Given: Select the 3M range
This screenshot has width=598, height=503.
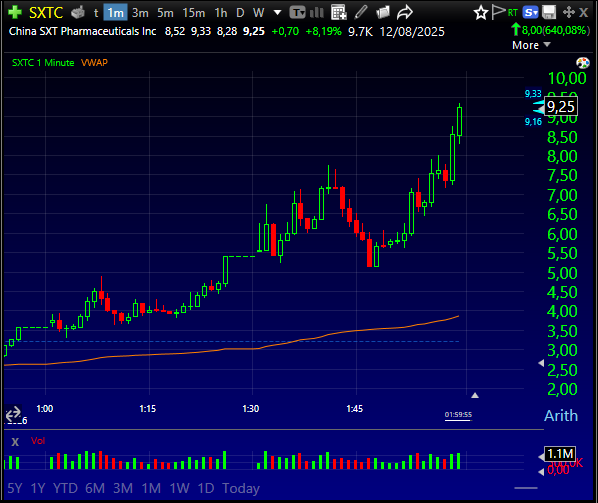Looking at the screenshot, I should point(122,489).
